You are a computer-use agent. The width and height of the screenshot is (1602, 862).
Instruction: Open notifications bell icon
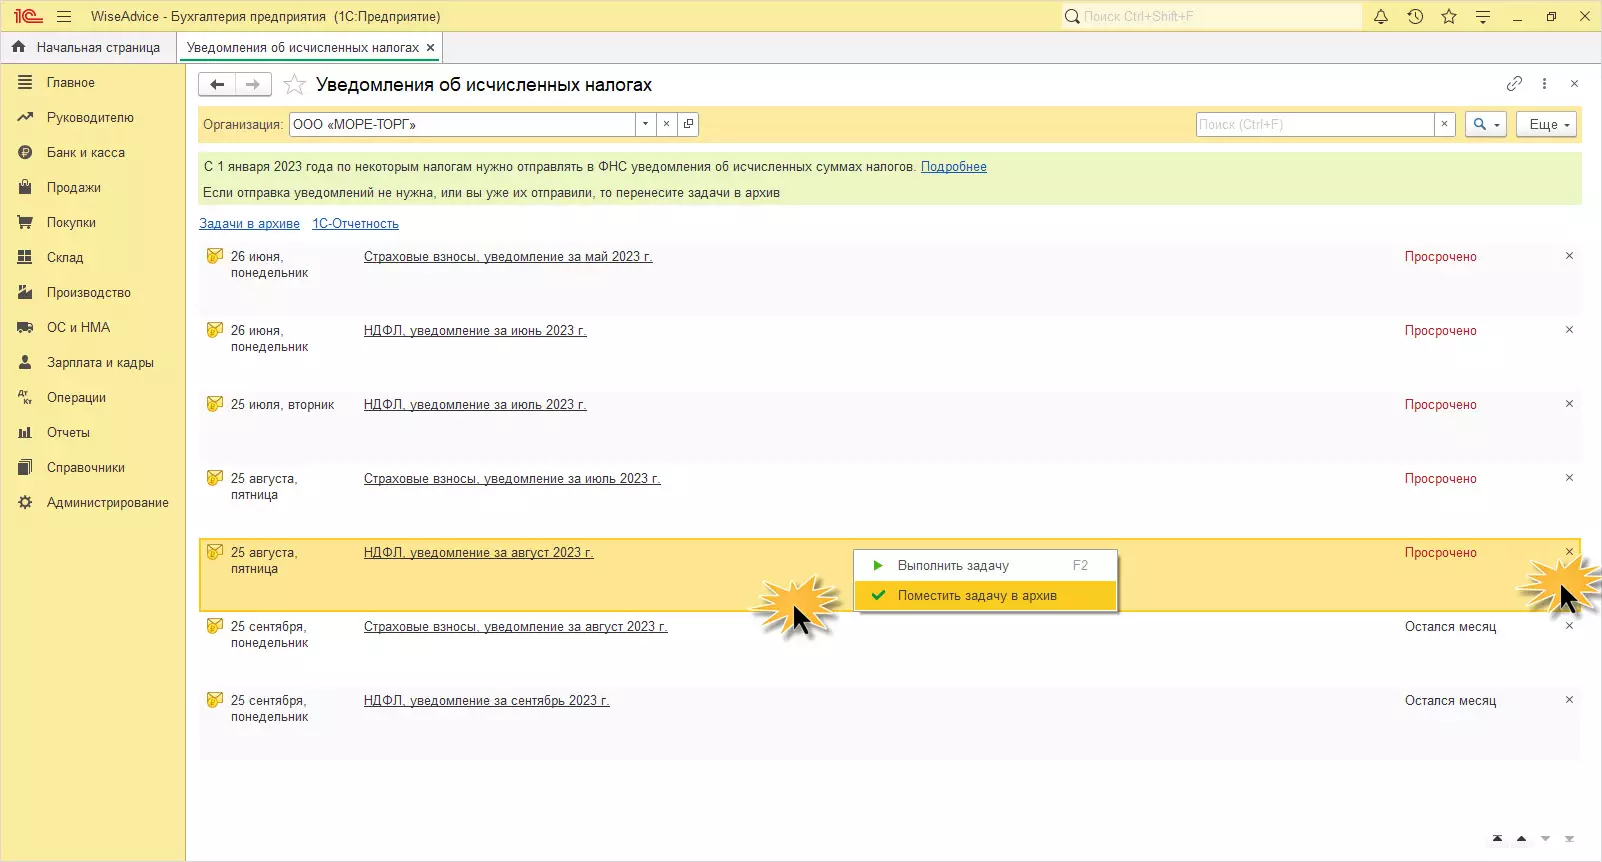pos(1381,16)
